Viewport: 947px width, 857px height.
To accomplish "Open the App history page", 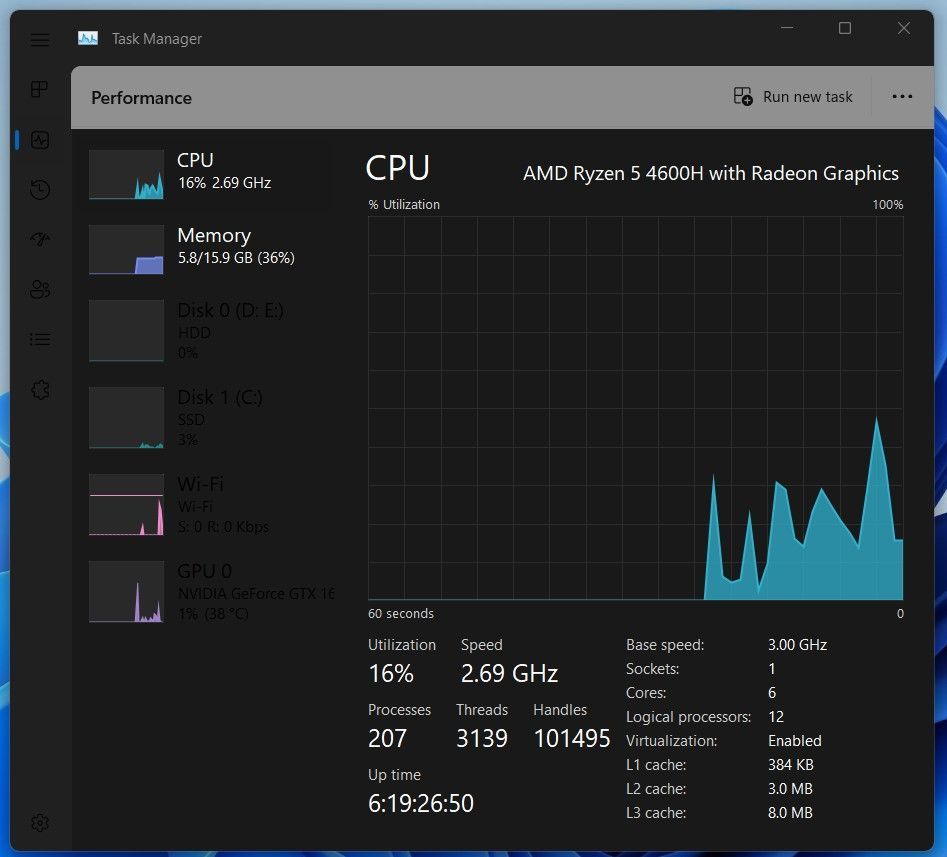I will pos(40,189).
